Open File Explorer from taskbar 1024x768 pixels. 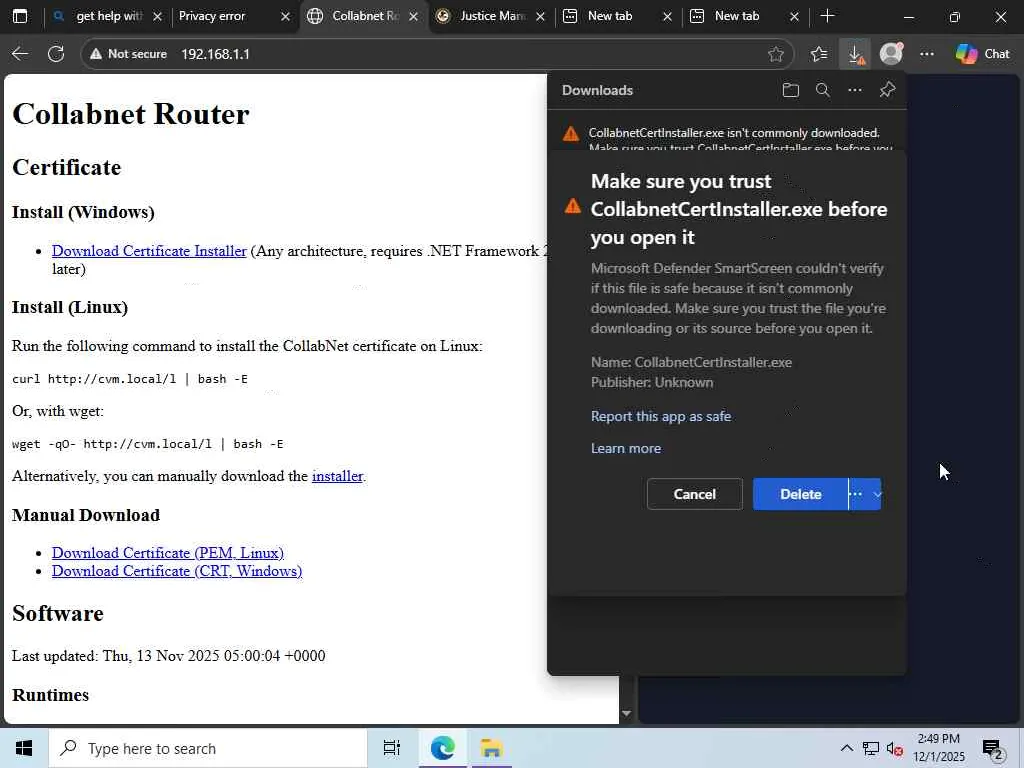click(x=490, y=748)
